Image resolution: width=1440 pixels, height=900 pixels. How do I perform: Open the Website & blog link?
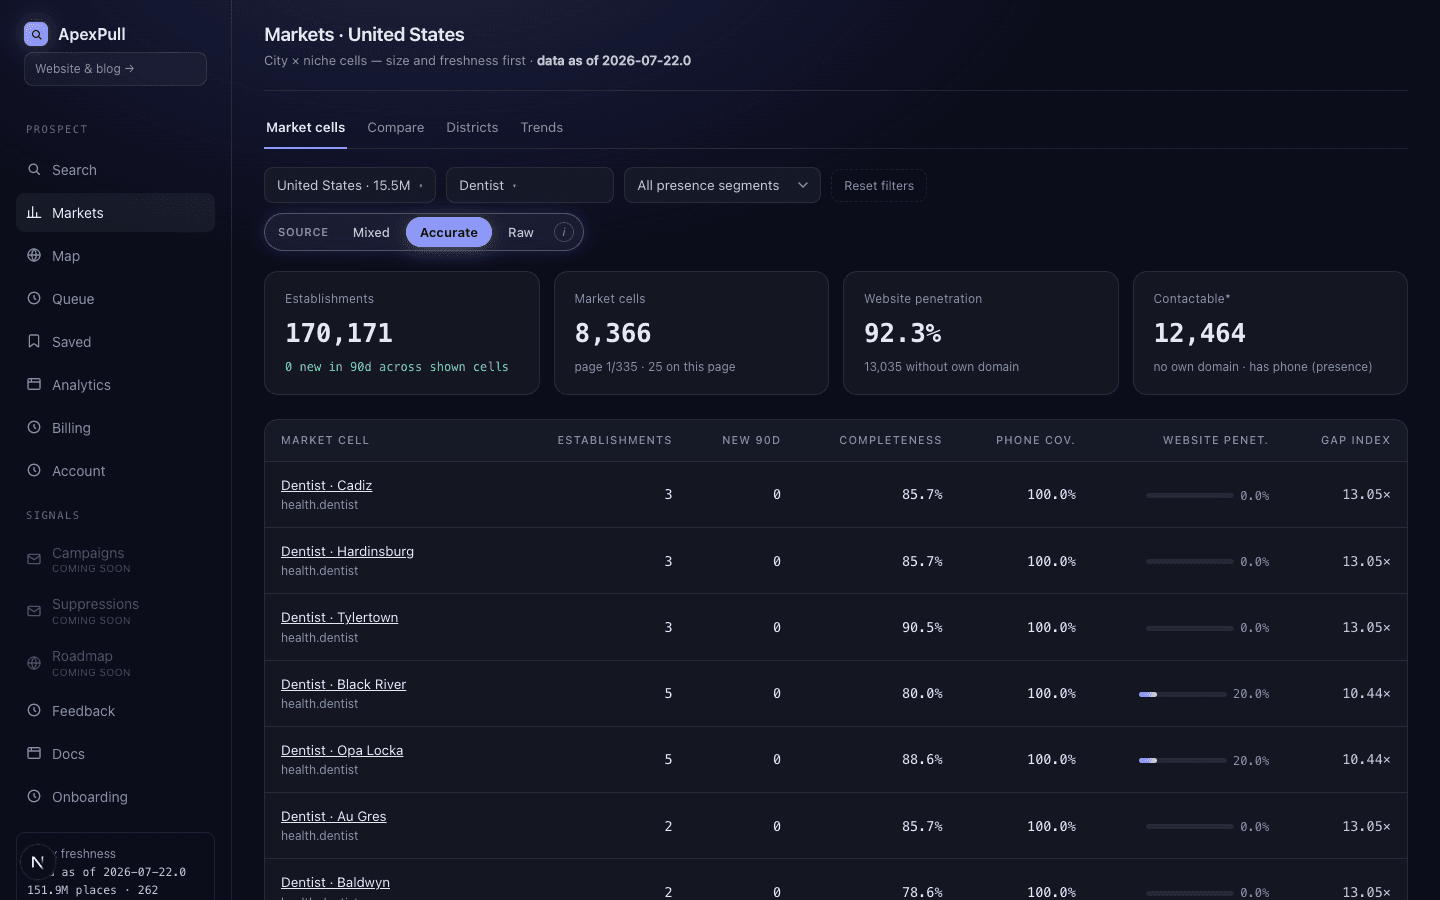(x=115, y=69)
